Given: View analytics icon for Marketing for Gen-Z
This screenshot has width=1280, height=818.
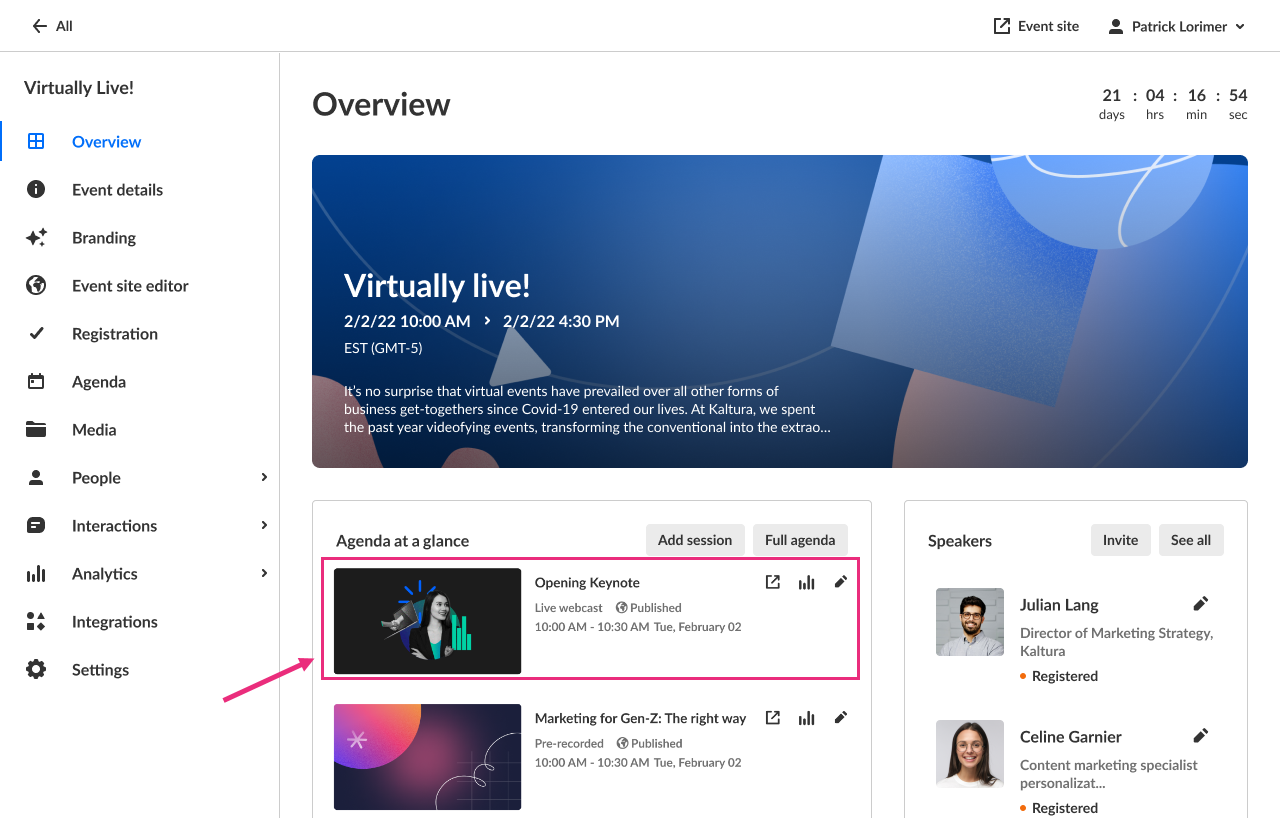Looking at the screenshot, I should tap(806, 718).
